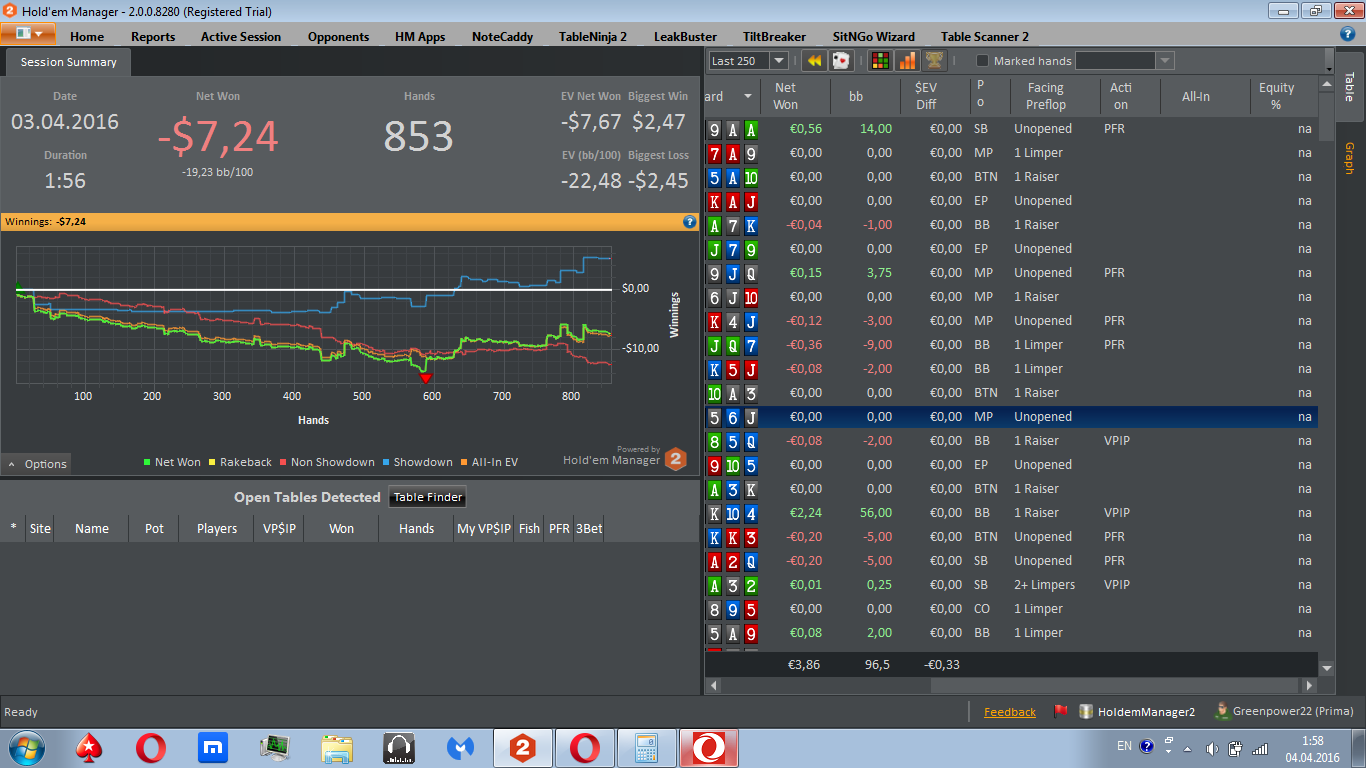Open SitNGo Wizard tab
Screen dimensions: 1366x768
tap(873, 36)
